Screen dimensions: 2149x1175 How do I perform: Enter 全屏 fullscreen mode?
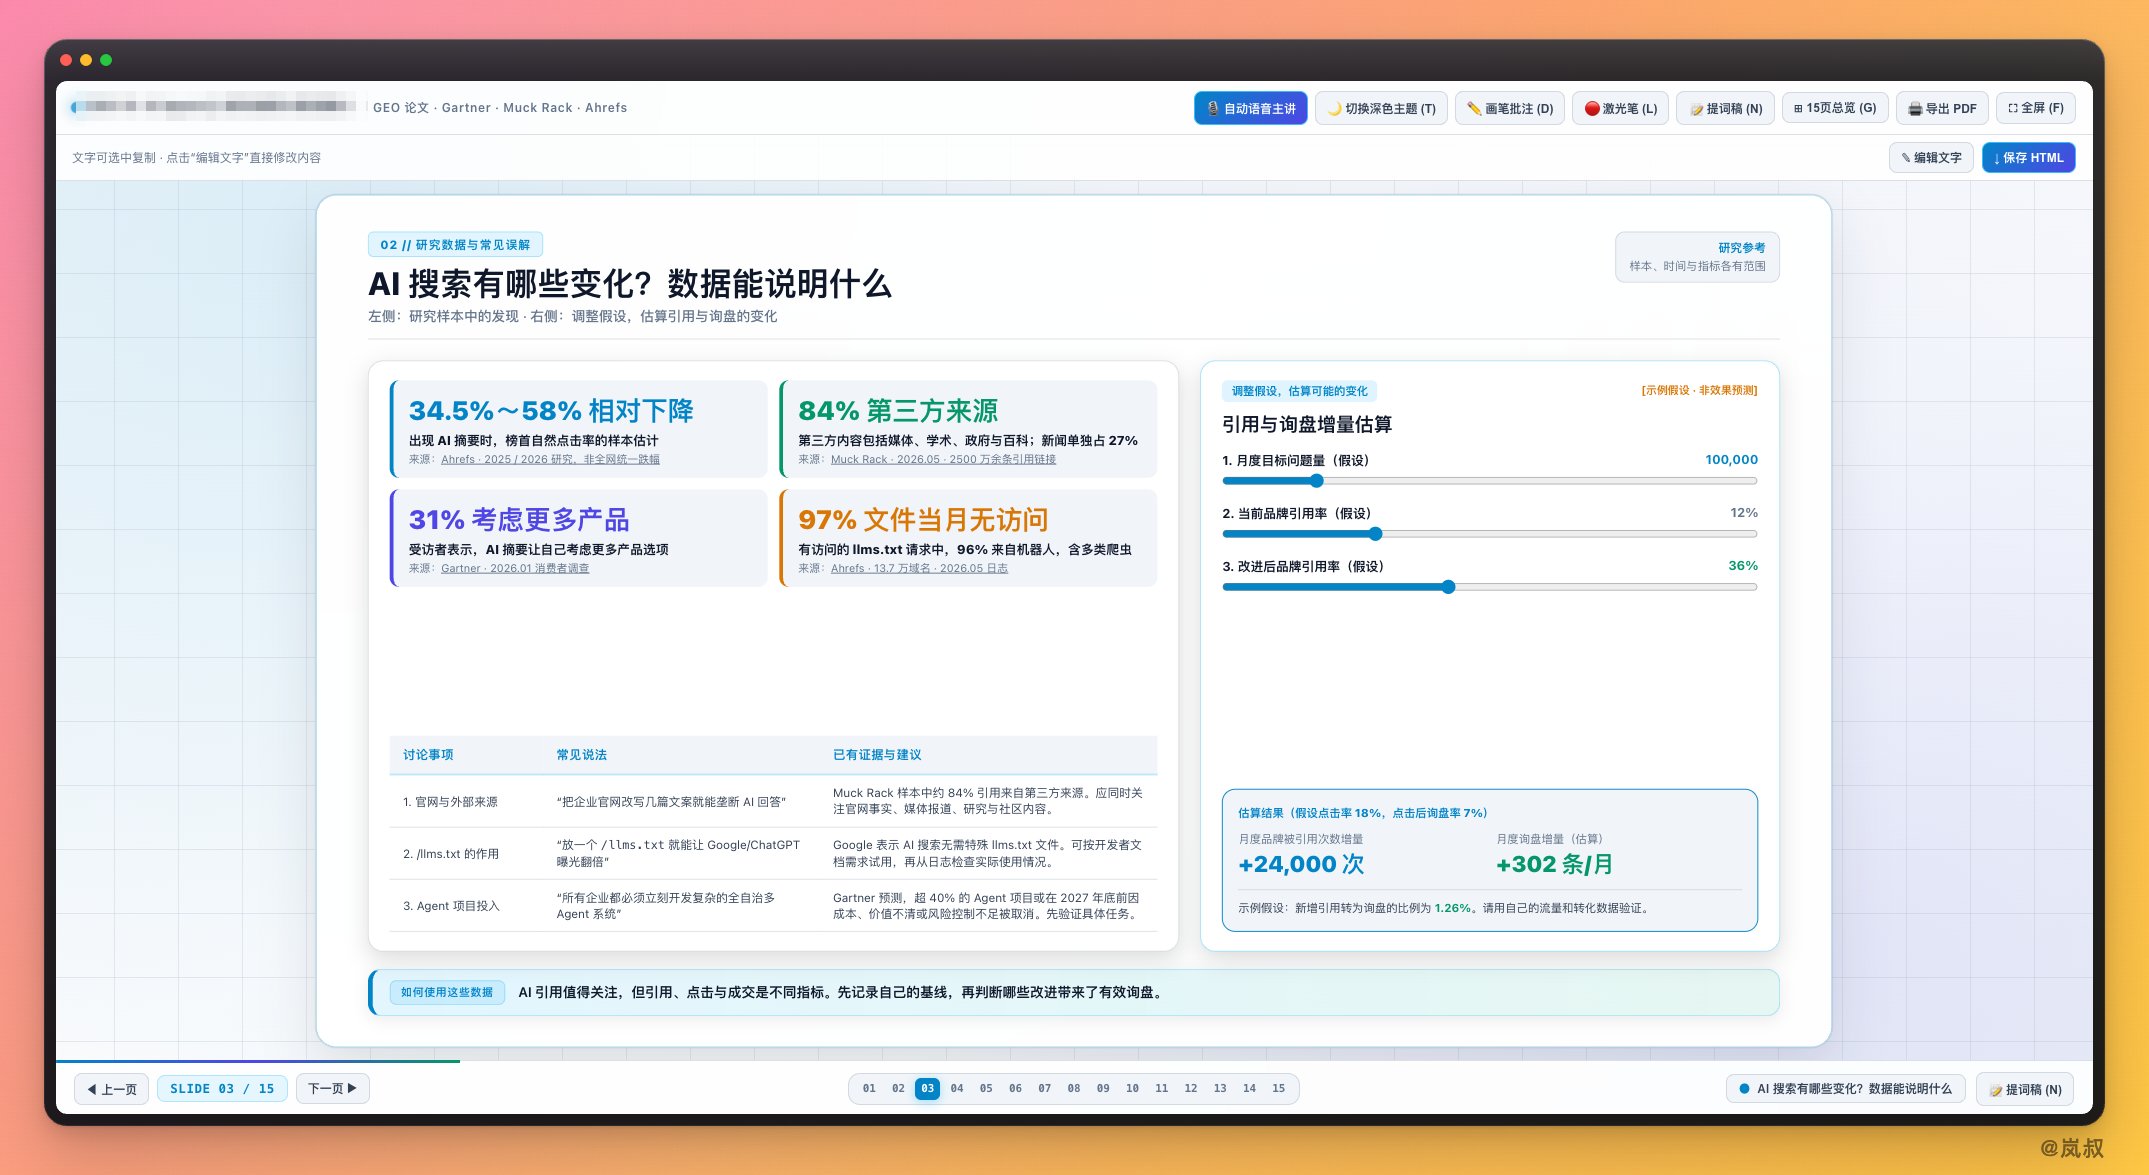click(x=2035, y=108)
